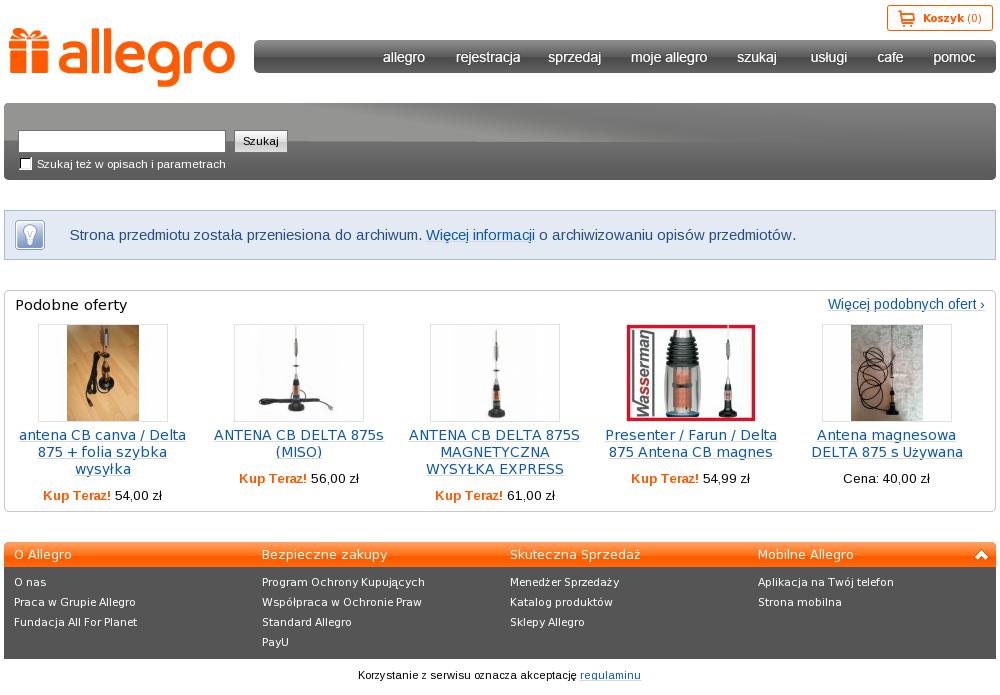Open 'pomoc' help menu item
The width and height of the screenshot is (1000, 695).
954,57
